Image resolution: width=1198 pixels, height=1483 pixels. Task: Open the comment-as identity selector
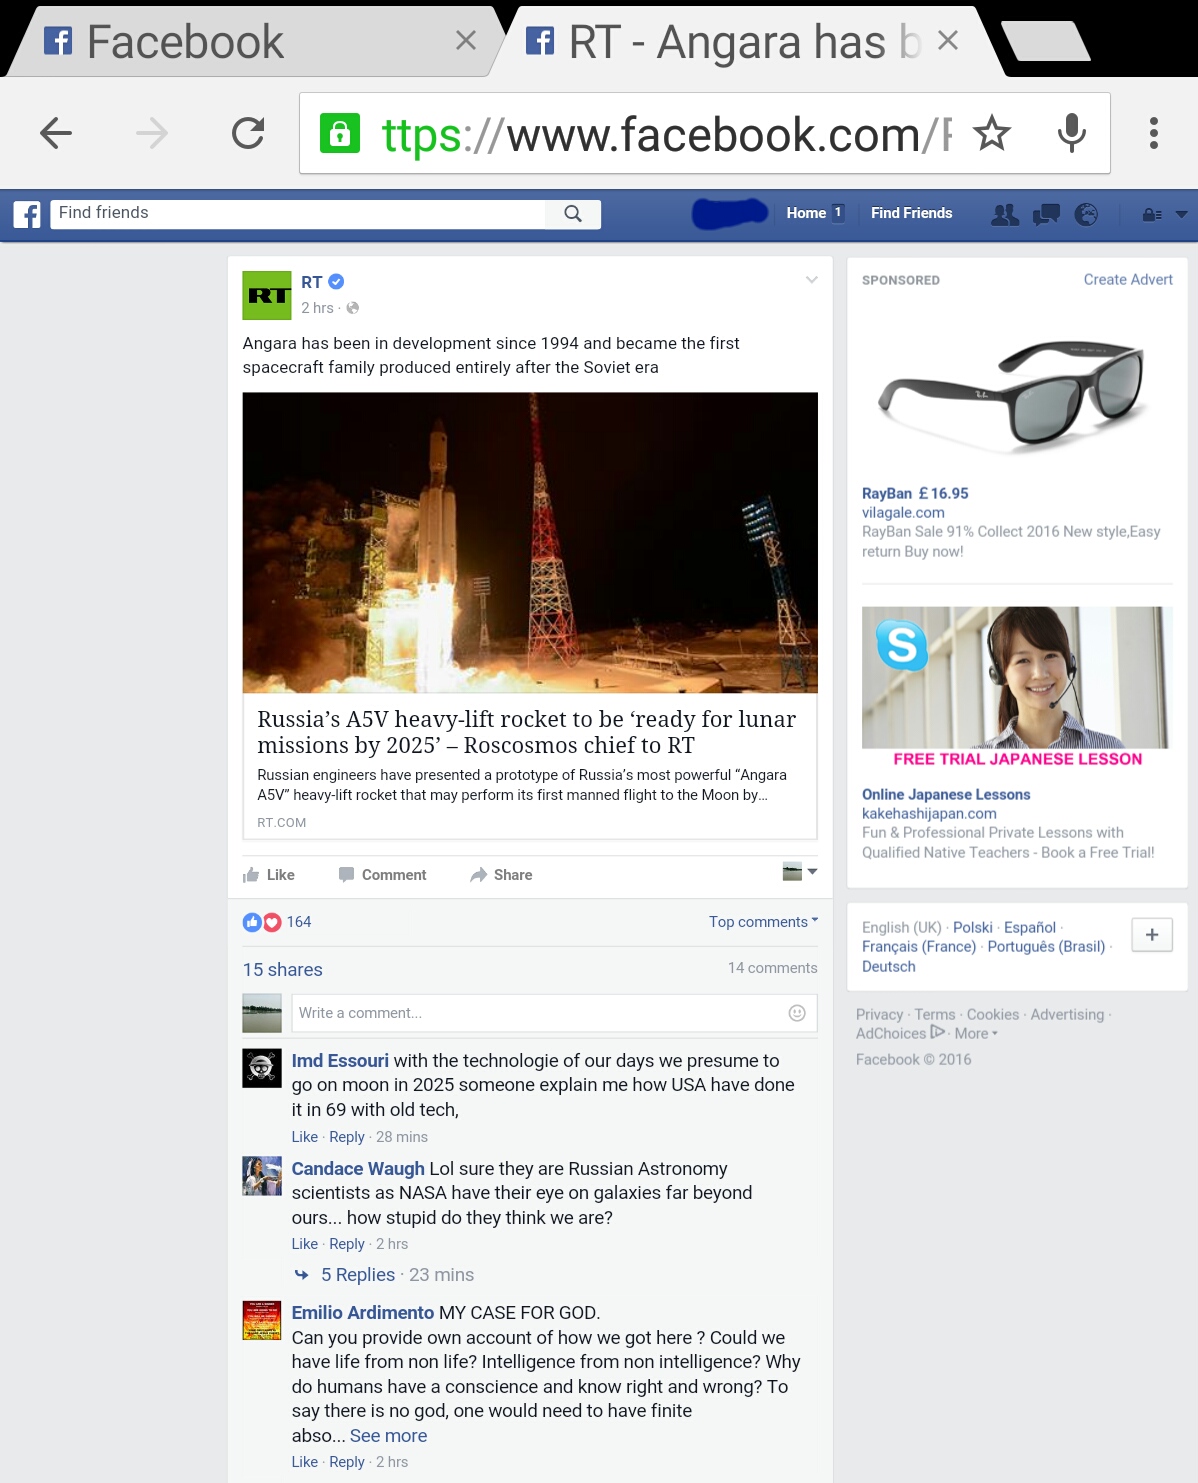[800, 872]
